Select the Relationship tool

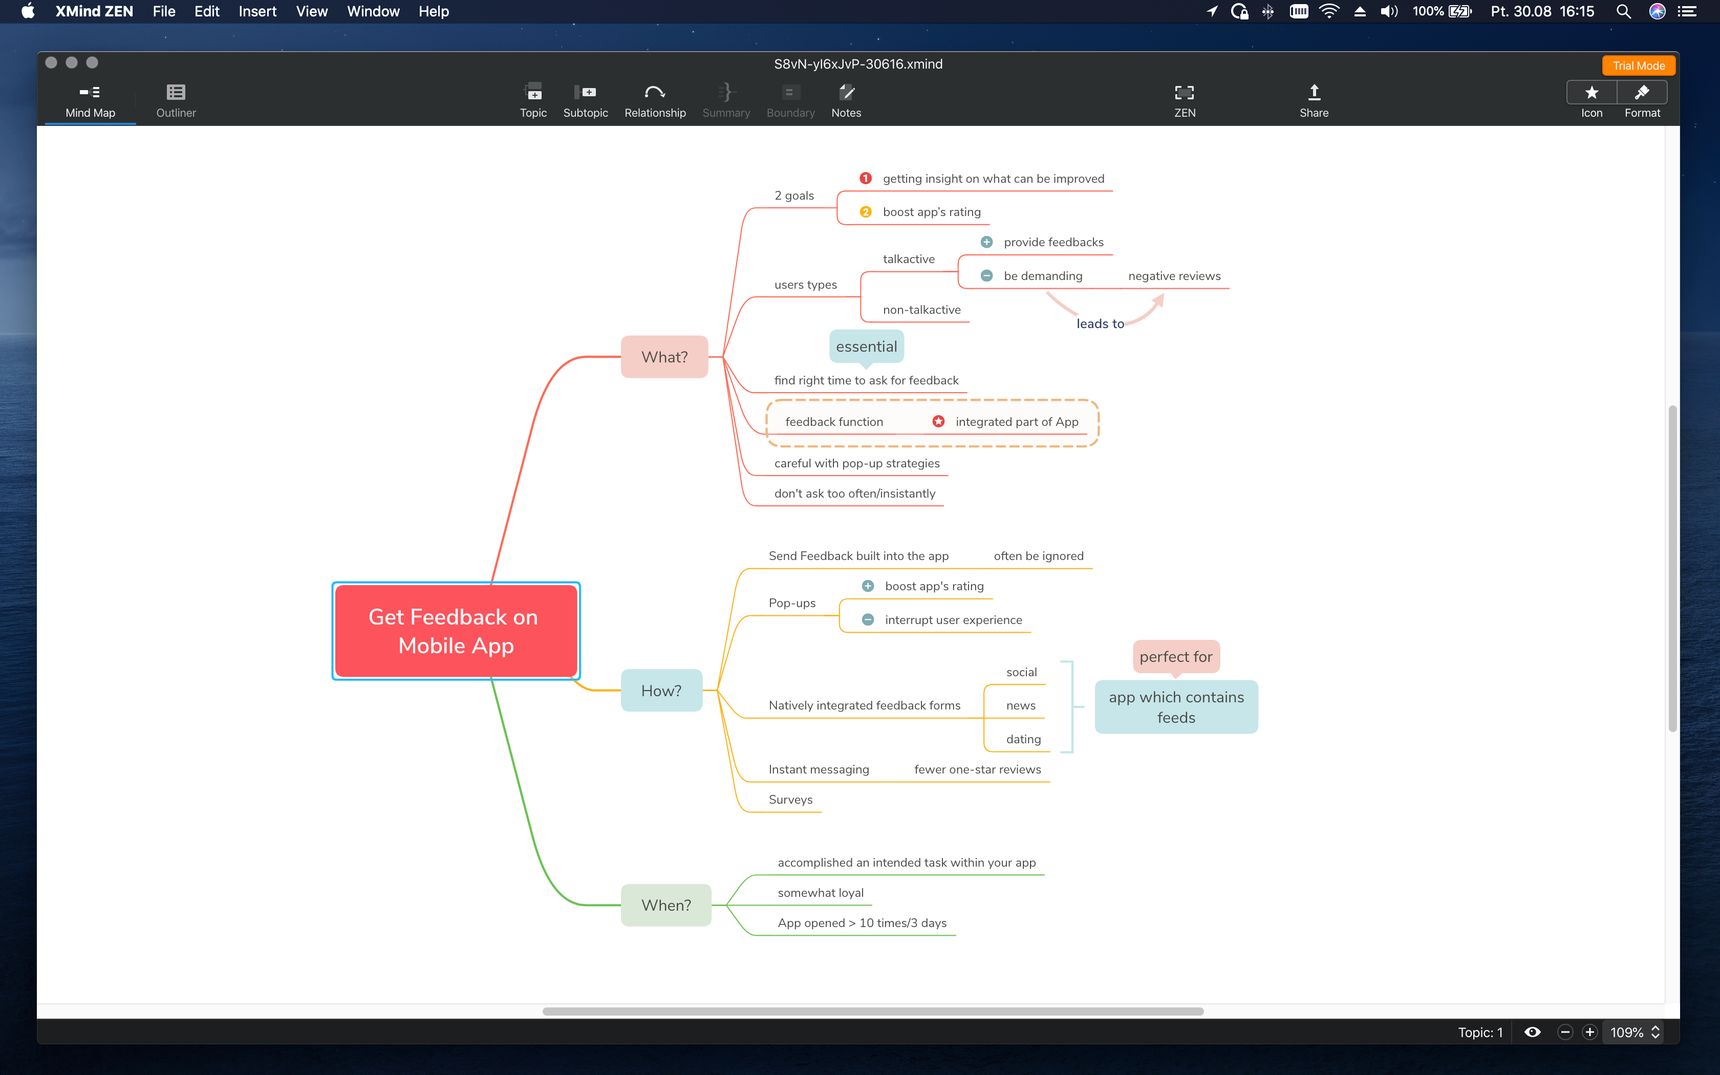point(655,100)
